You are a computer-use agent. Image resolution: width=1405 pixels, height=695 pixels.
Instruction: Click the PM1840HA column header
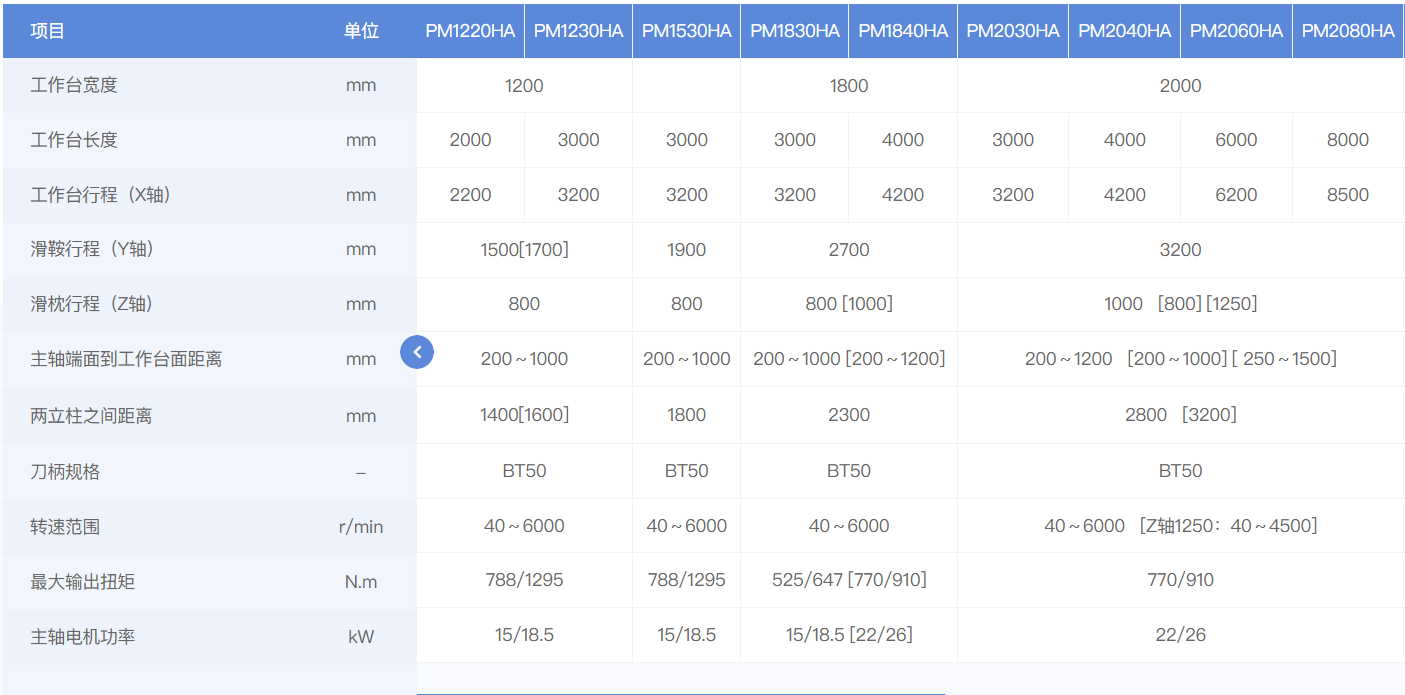[x=903, y=31]
